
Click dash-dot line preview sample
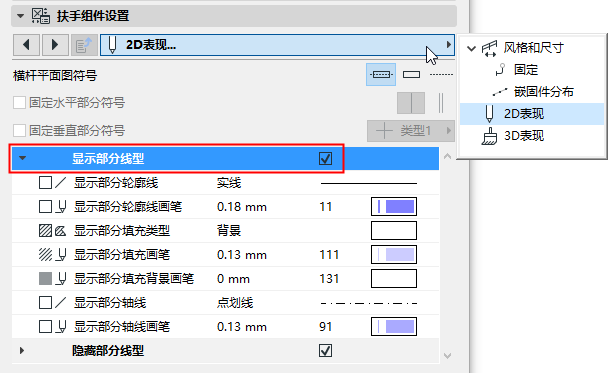pos(369,303)
